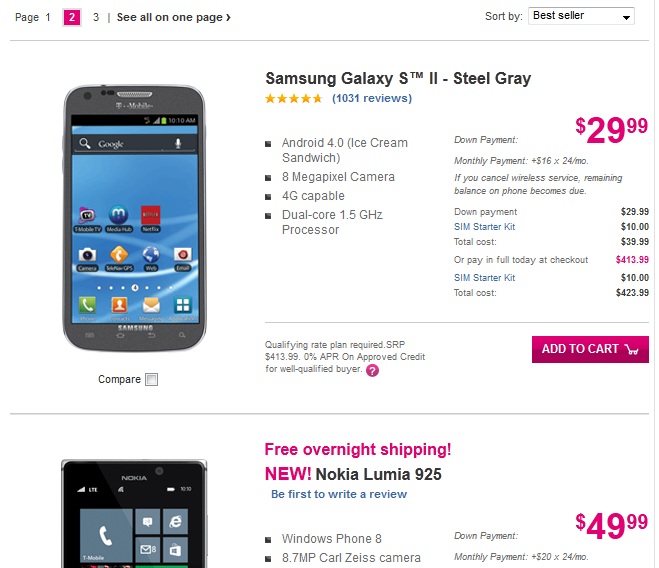
Task: Click second SIM Starter Kit link below checkout
Action: 484,277
